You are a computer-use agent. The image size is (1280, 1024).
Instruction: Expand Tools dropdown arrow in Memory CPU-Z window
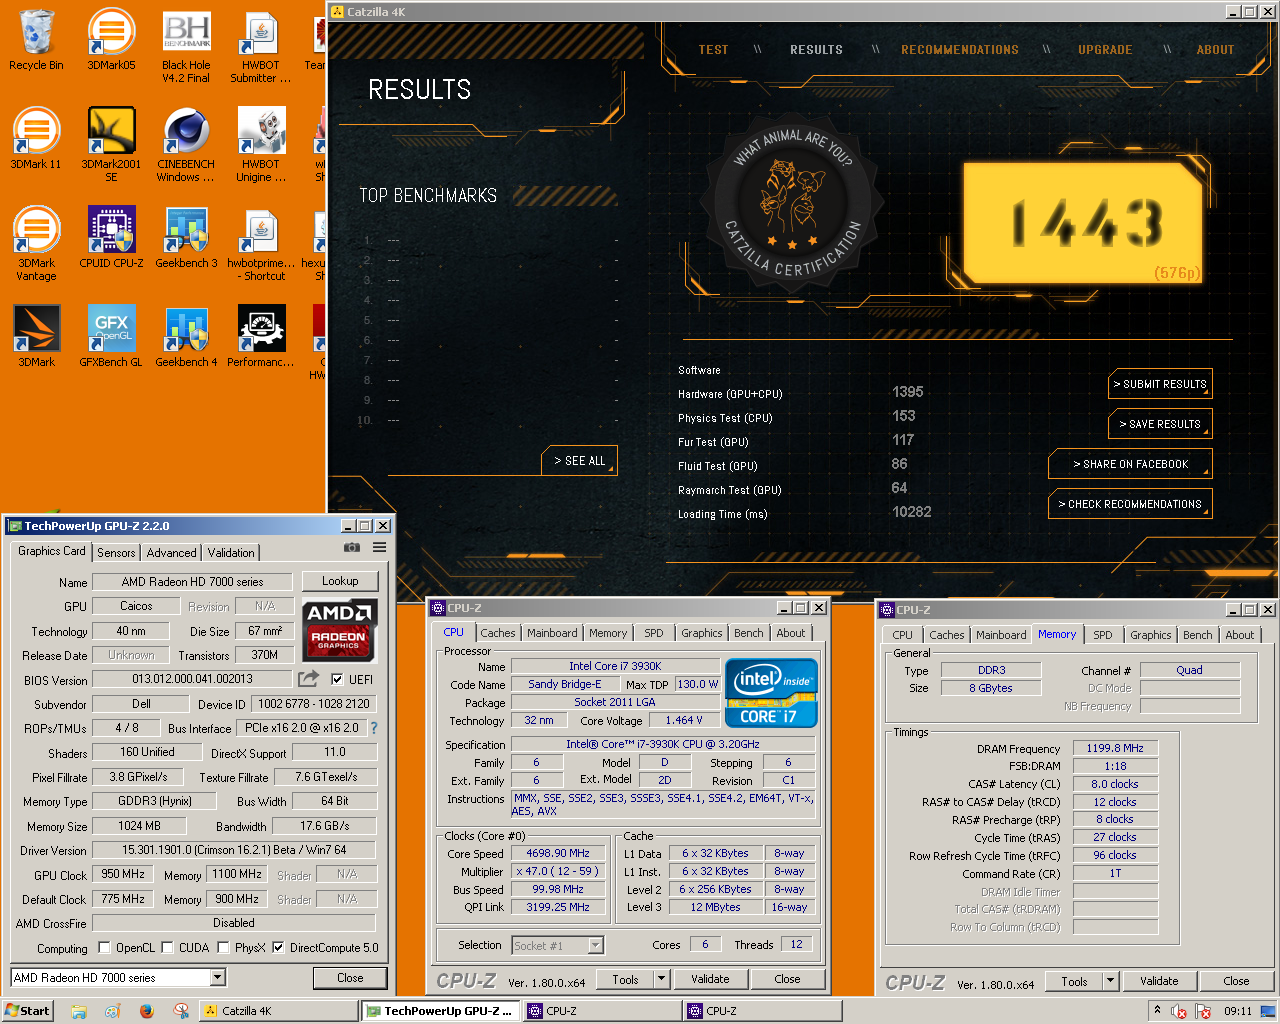tap(1110, 981)
